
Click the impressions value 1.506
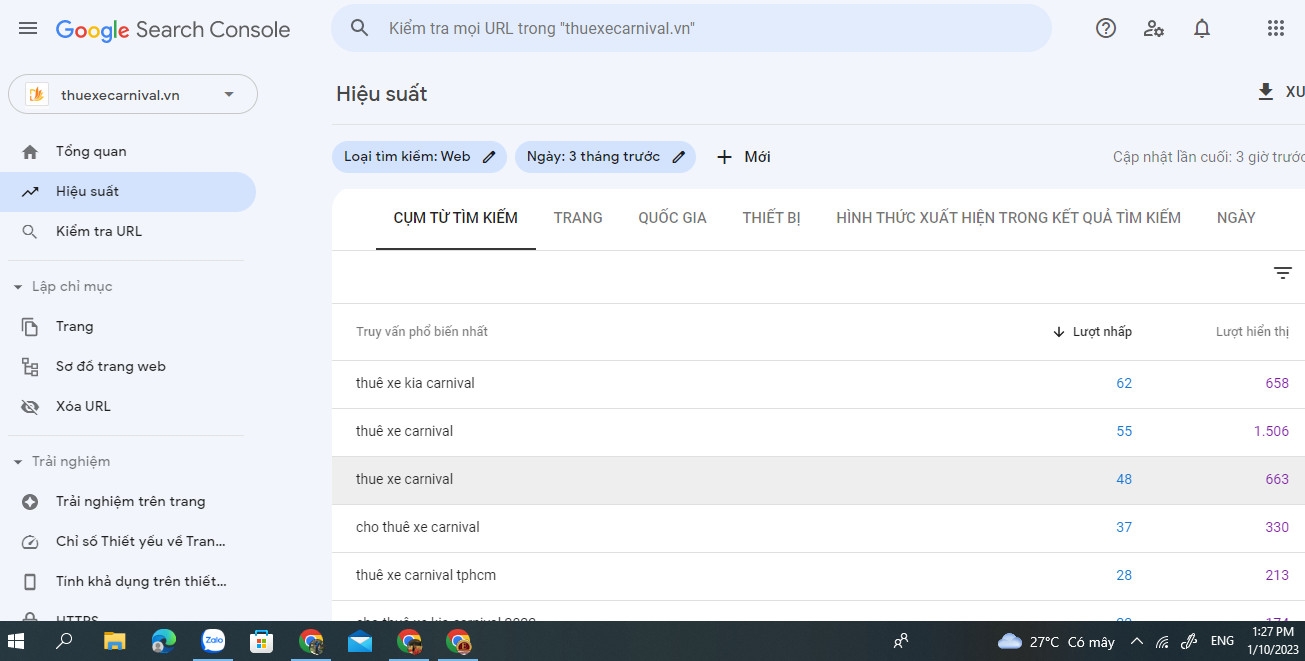(x=1271, y=432)
